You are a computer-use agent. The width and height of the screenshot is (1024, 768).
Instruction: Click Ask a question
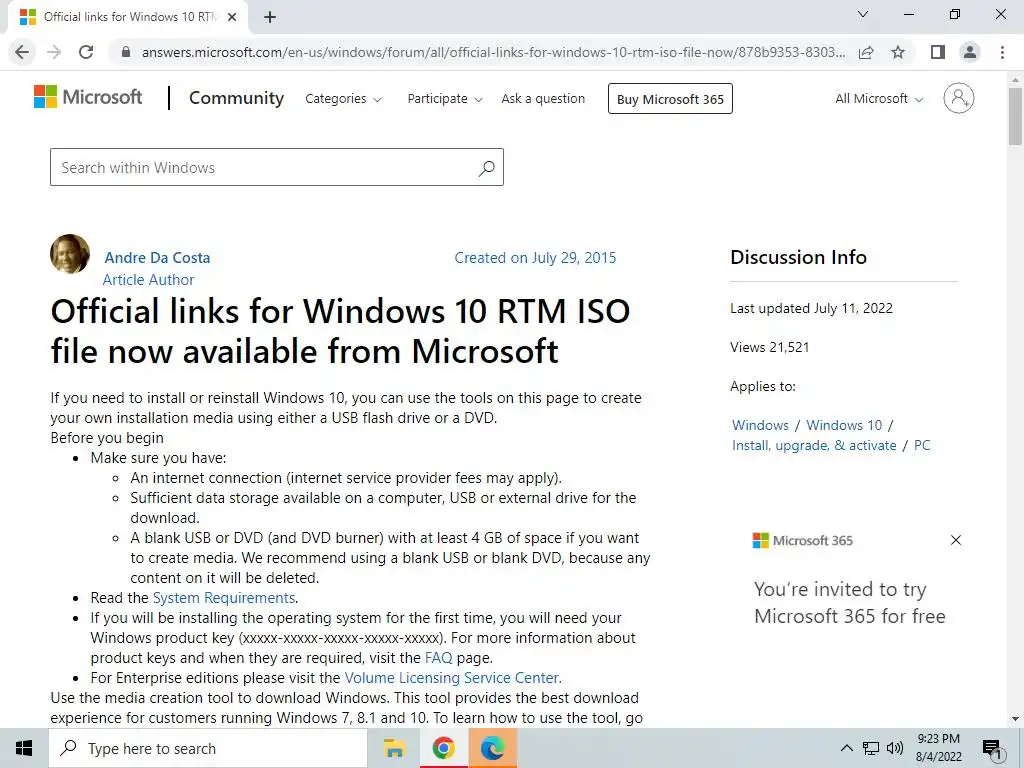(x=543, y=99)
